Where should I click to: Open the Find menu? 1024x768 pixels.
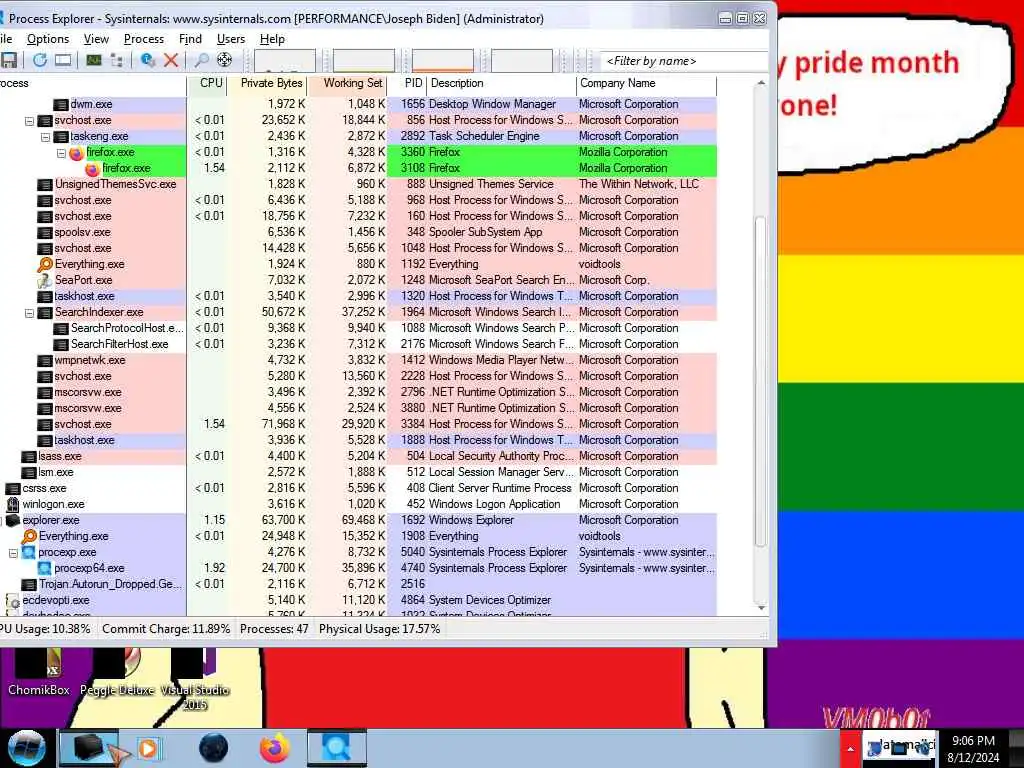click(x=190, y=39)
